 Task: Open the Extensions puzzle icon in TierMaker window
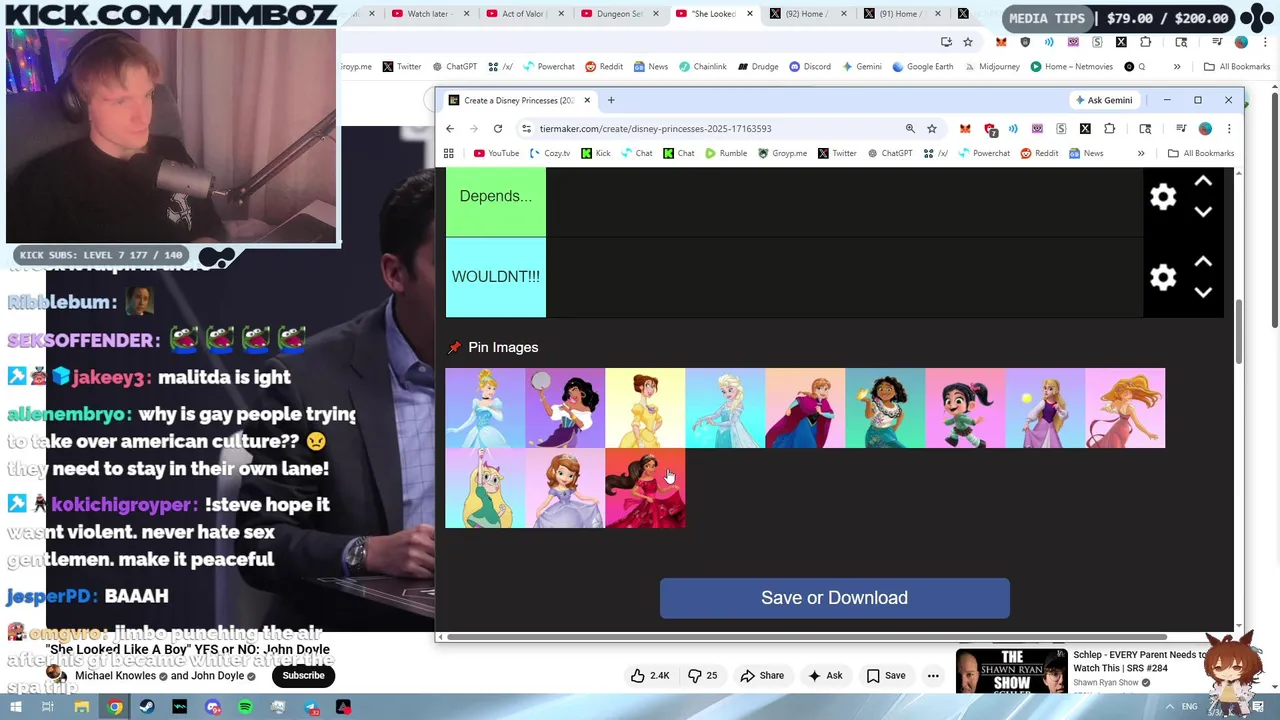1109,128
